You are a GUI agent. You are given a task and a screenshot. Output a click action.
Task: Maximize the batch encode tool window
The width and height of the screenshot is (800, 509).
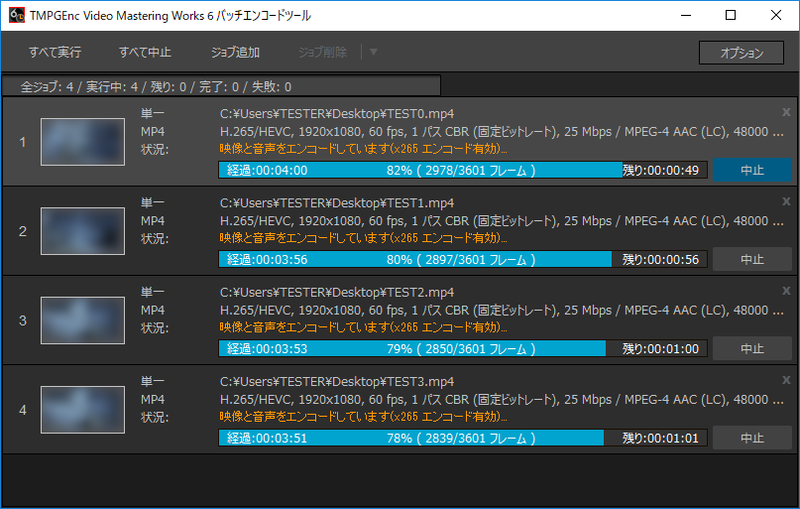(731, 15)
